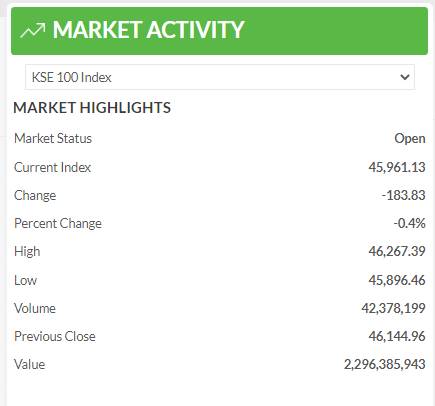Click the Market Status label
Screen dimensions: 435x406
[53, 138]
